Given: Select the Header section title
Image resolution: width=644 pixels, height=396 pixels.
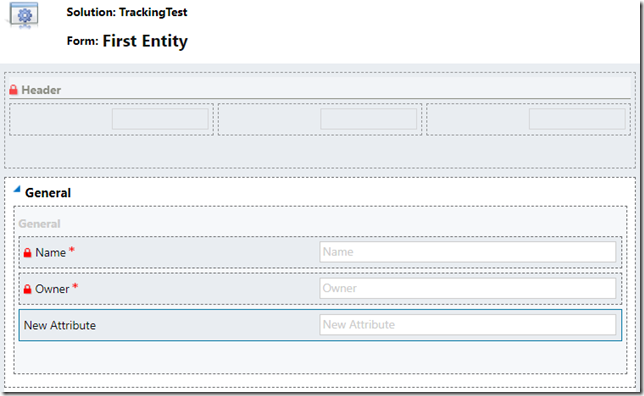Looking at the screenshot, I should pos(41,90).
